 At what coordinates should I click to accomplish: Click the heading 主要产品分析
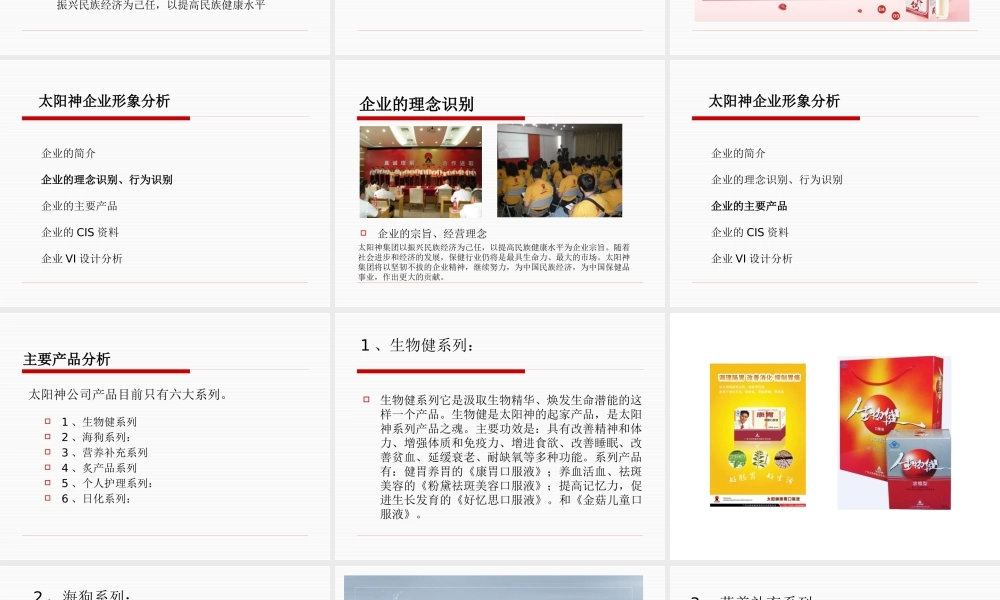67,359
